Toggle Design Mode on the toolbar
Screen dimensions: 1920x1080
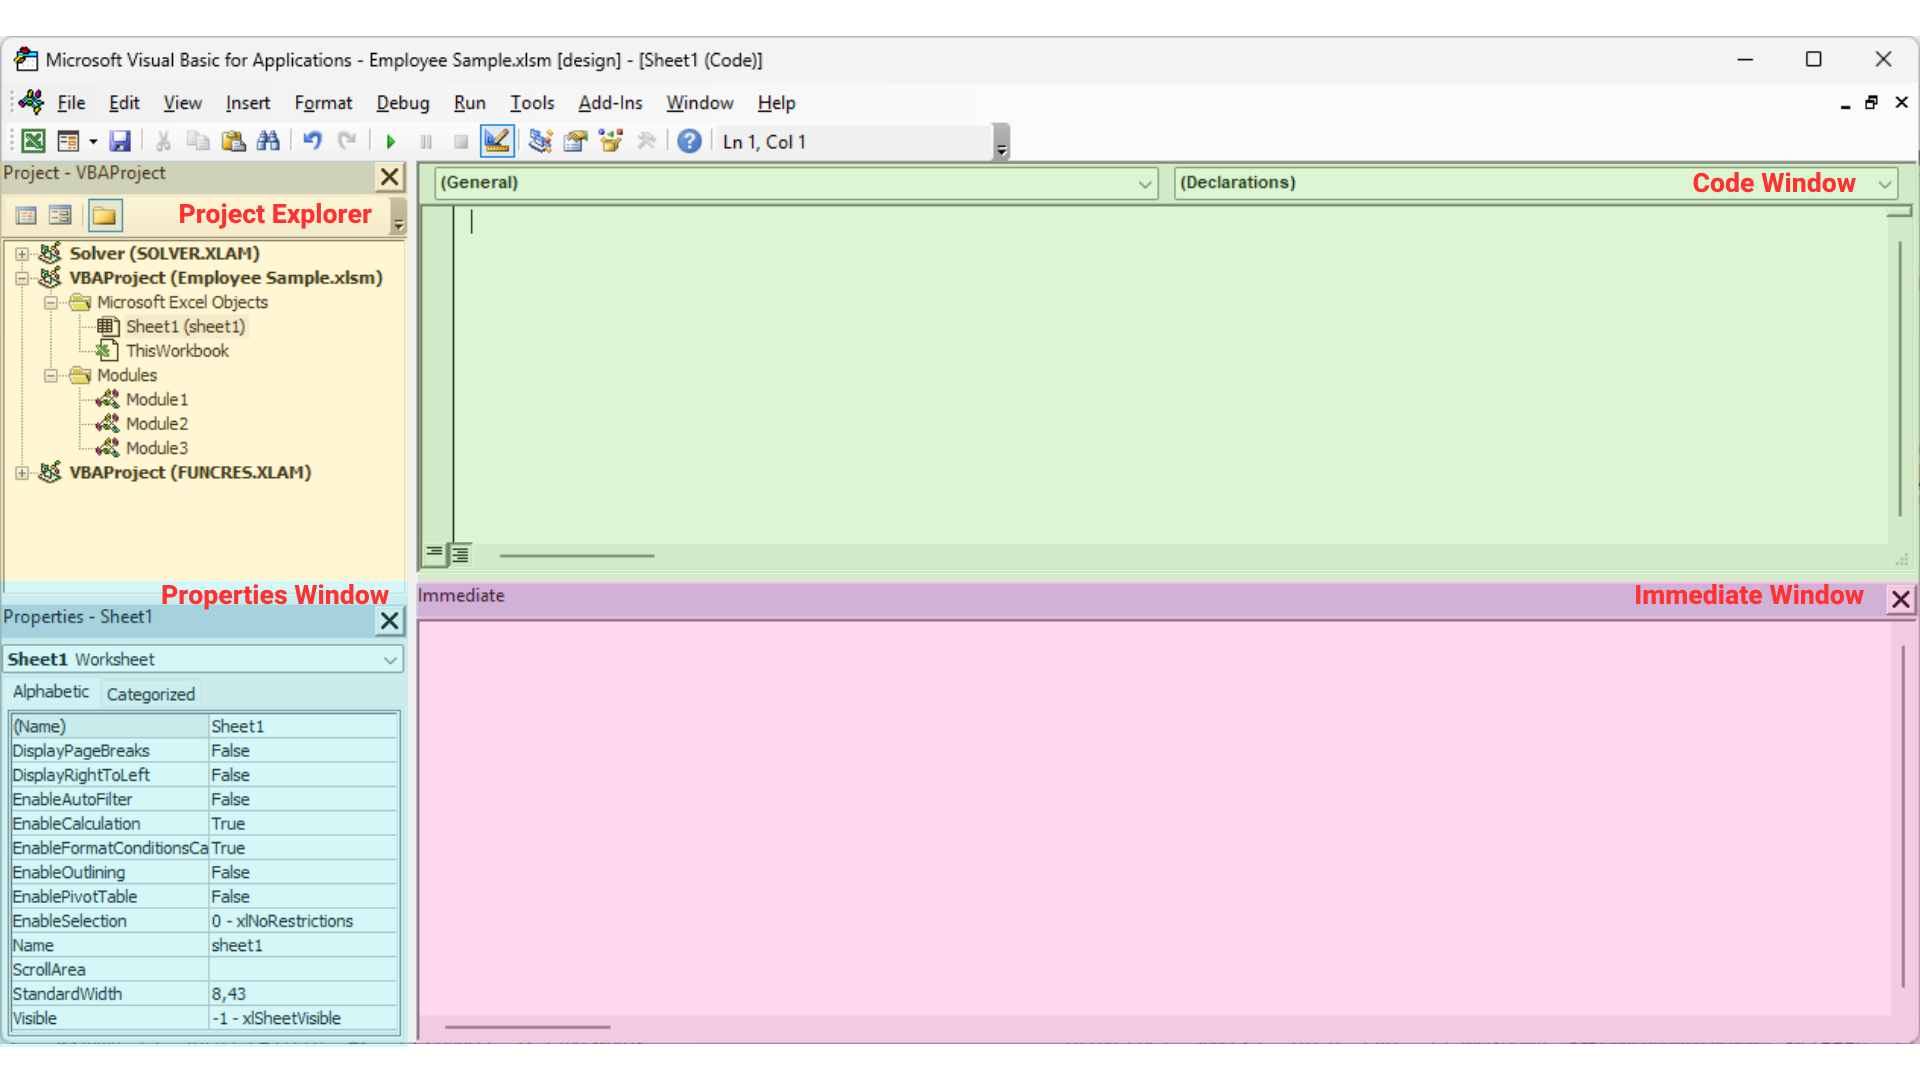[497, 142]
